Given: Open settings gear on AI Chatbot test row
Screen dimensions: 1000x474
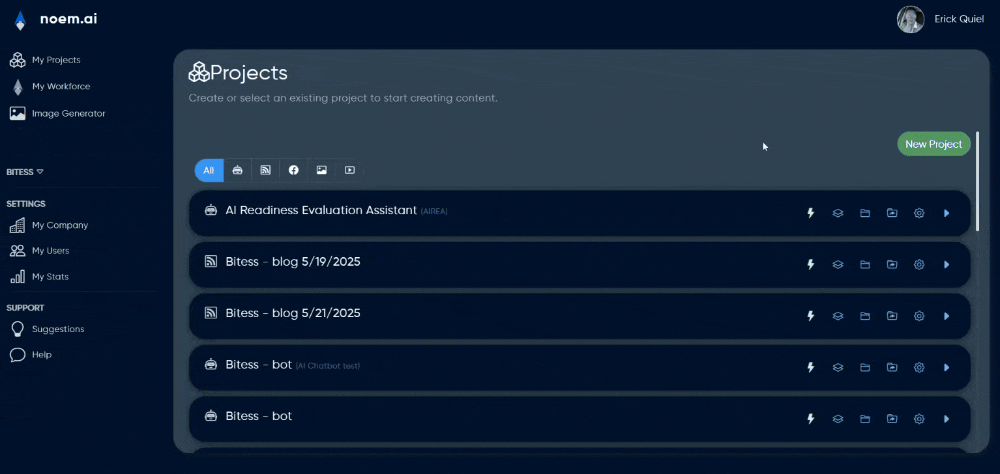Looking at the screenshot, I should [x=919, y=367].
